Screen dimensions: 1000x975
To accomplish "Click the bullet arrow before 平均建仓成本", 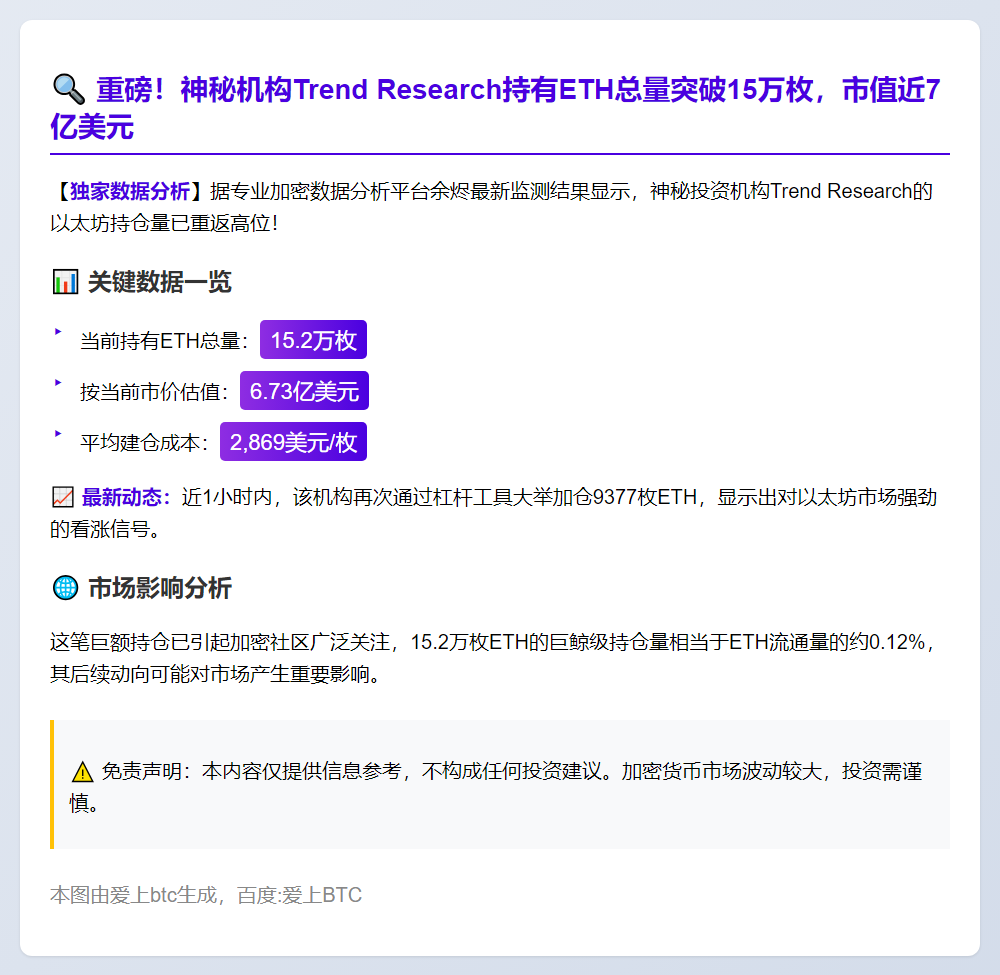I will pyautogui.click(x=58, y=434).
